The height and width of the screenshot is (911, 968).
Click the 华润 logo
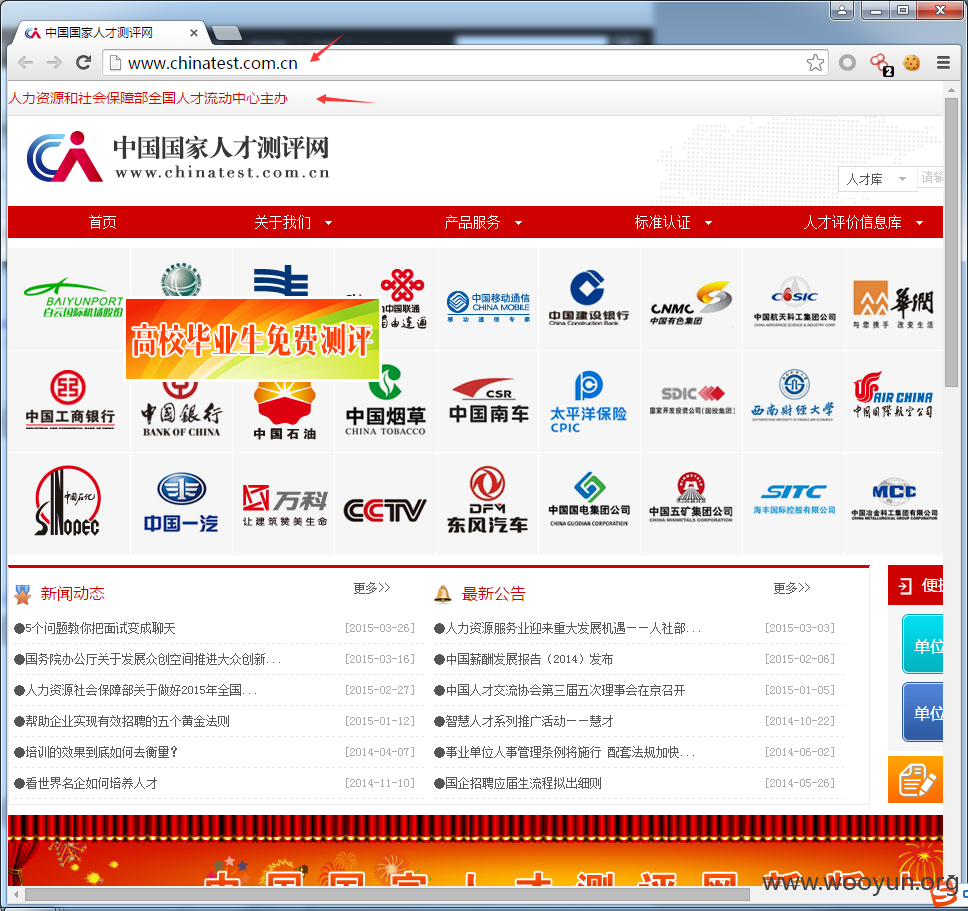pyautogui.click(x=893, y=304)
